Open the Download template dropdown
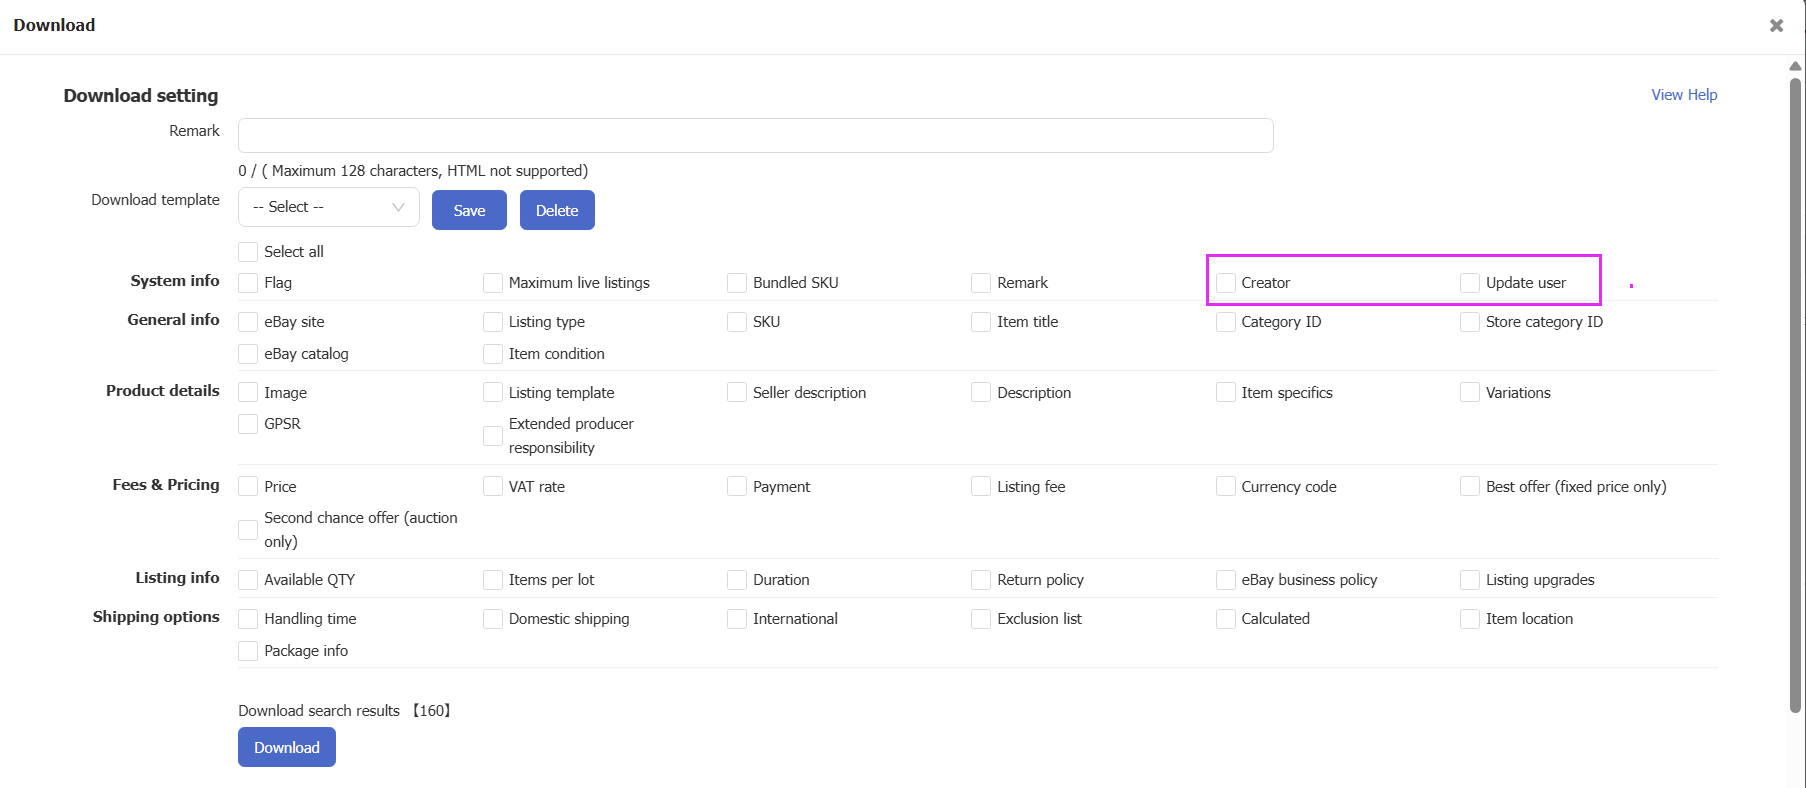 click(328, 207)
